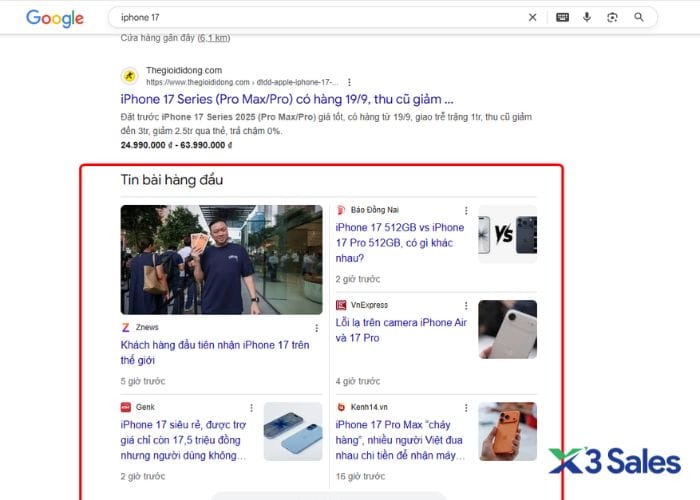This screenshot has height=500, width=700.
Task: Open Znews photo of first iPhone buyer
Action: pyautogui.click(x=221, y=260)
